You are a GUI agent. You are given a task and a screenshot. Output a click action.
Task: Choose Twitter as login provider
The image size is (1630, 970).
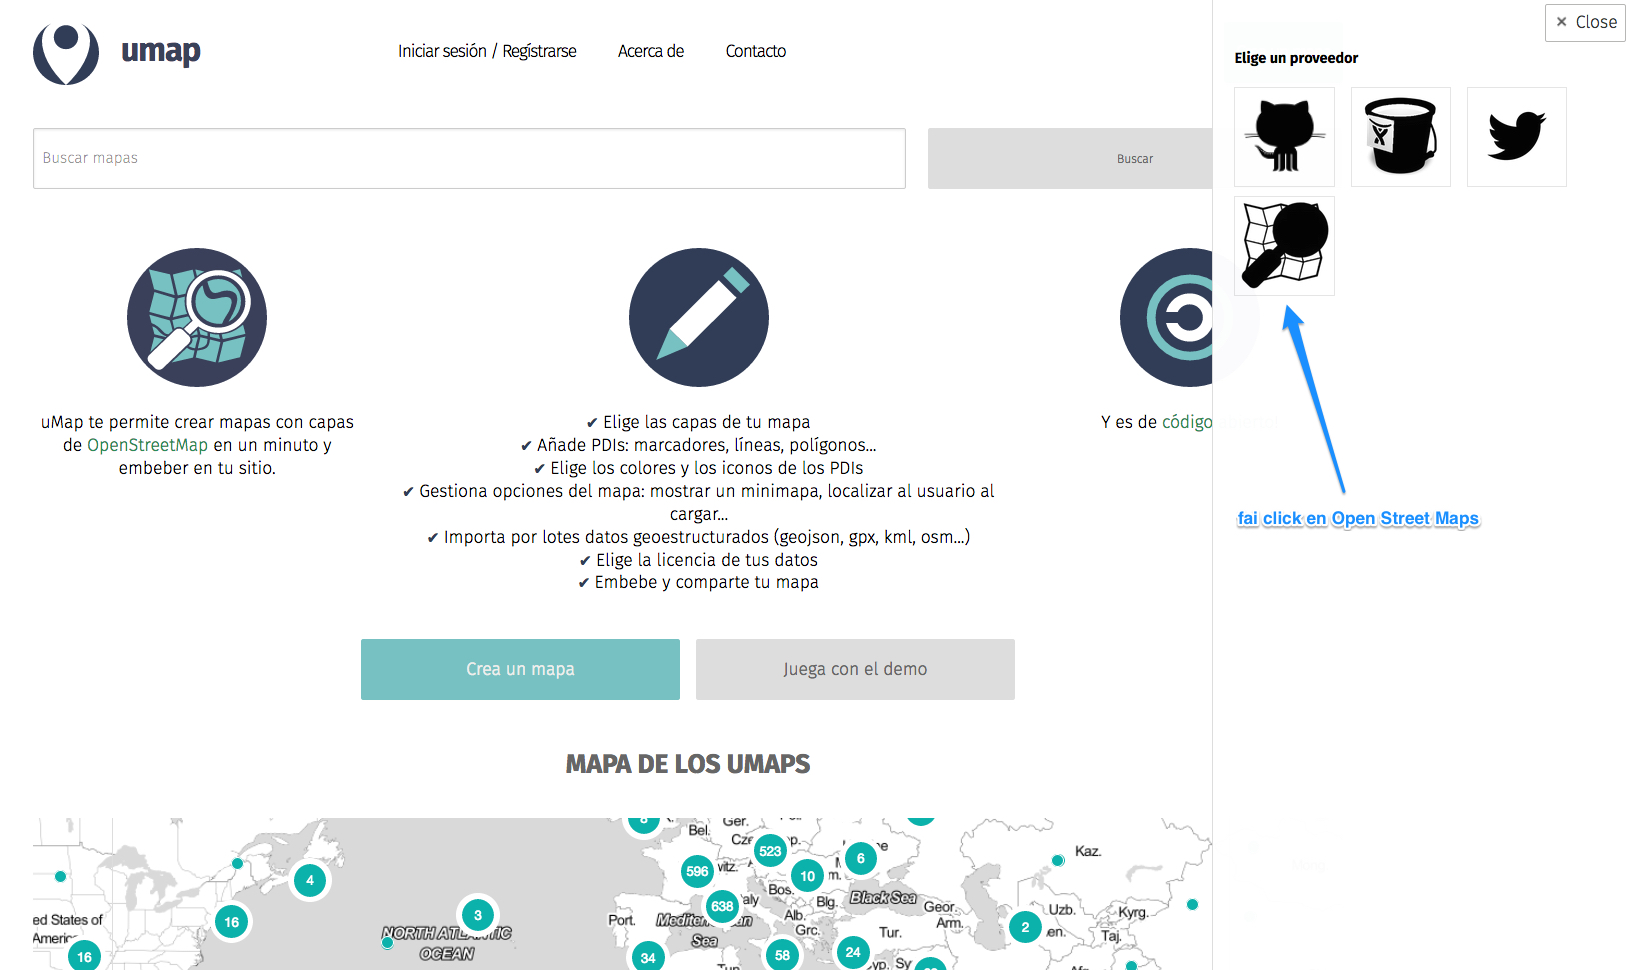tap(1516, 137)
